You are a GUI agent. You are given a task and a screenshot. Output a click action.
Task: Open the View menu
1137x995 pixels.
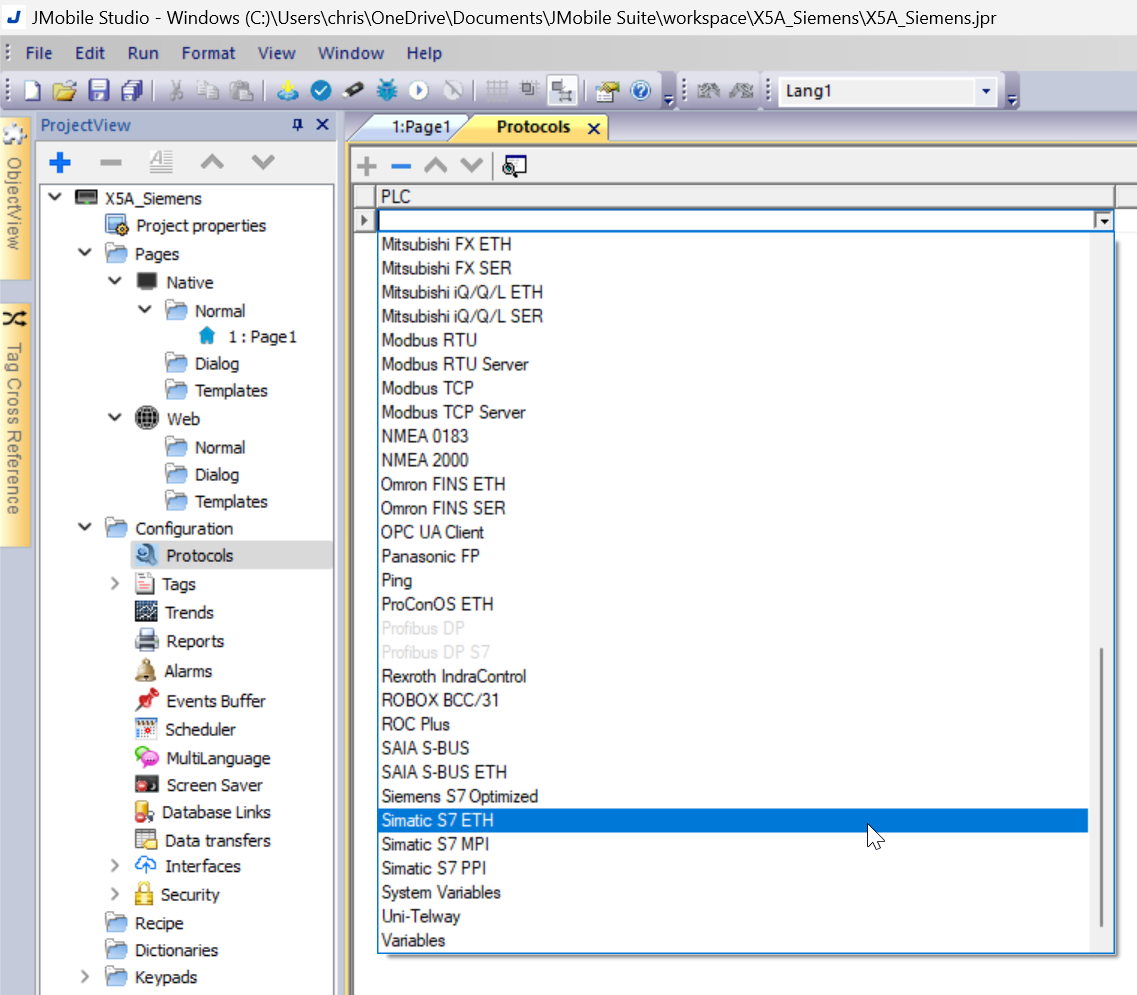click(276, 53)
